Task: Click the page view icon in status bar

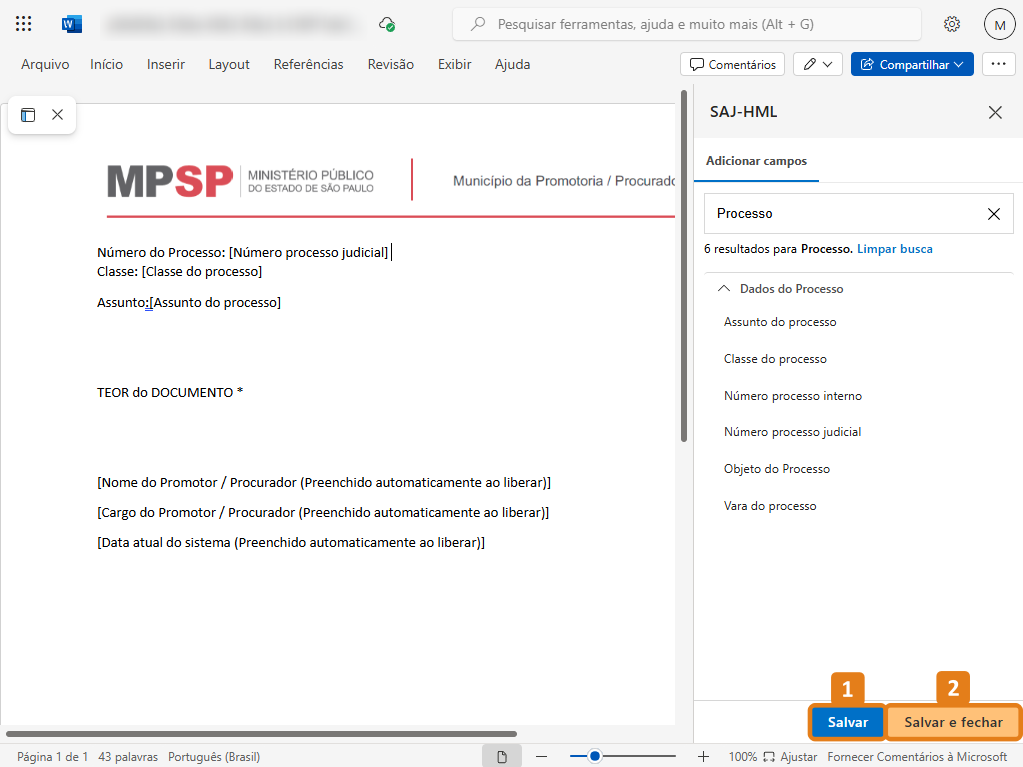Action: 502,757
